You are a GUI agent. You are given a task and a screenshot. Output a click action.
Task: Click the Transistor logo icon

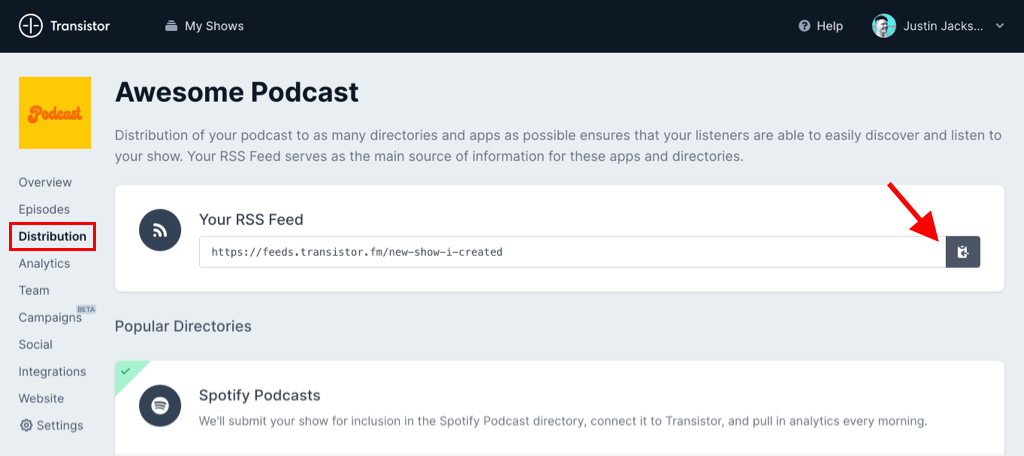pos(30,26)
